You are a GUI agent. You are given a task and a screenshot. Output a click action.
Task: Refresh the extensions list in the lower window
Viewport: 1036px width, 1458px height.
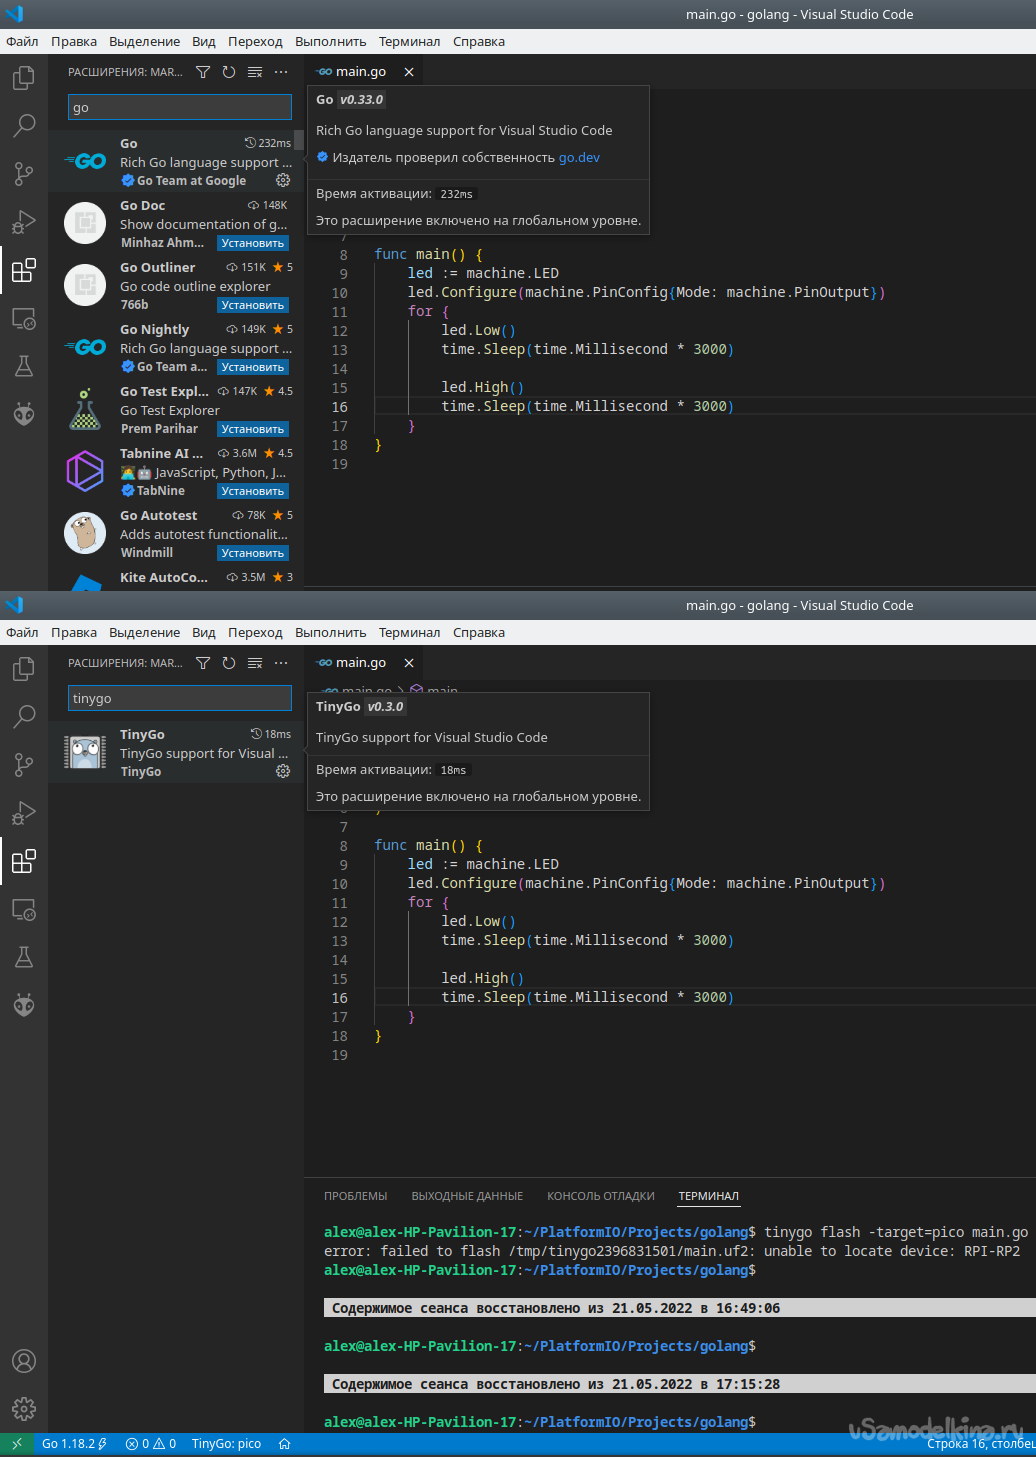[229, 663]
